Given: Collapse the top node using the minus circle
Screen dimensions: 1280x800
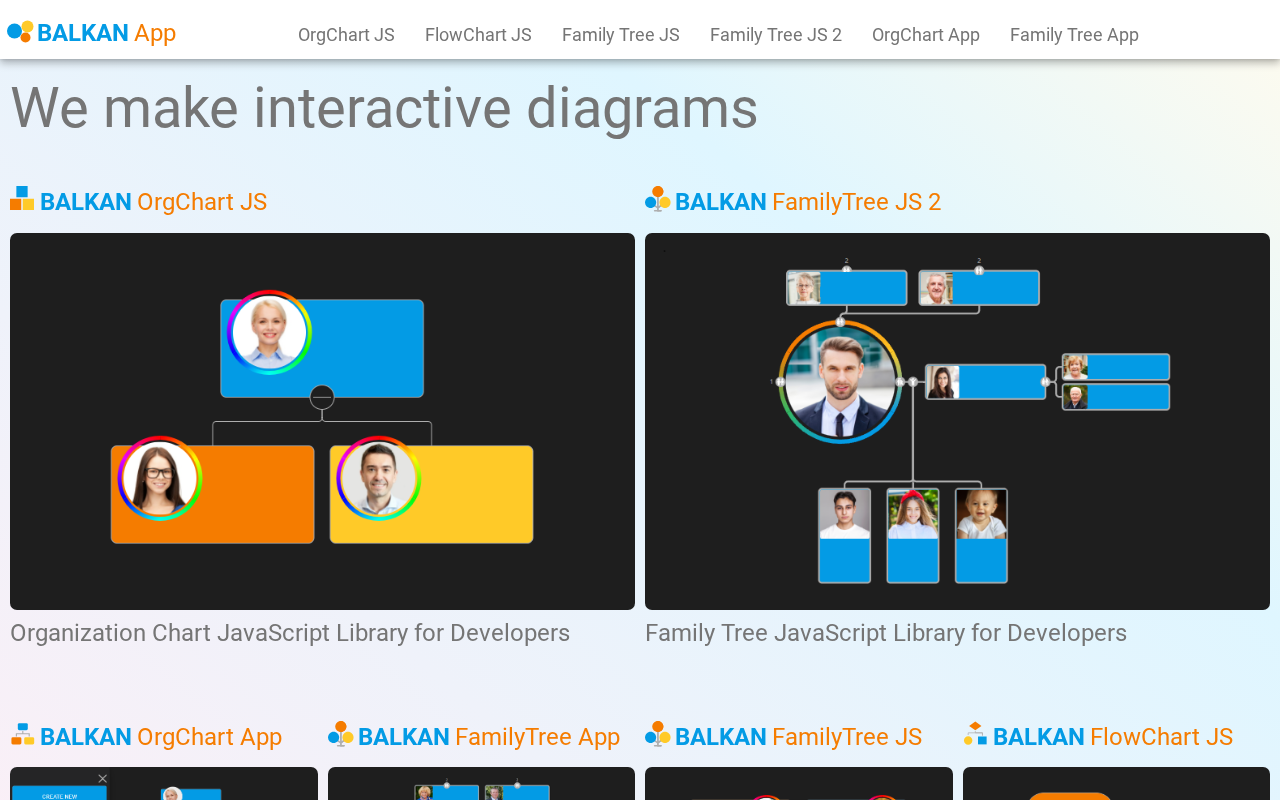Looking at the screenshot, I should click(322, 397).
